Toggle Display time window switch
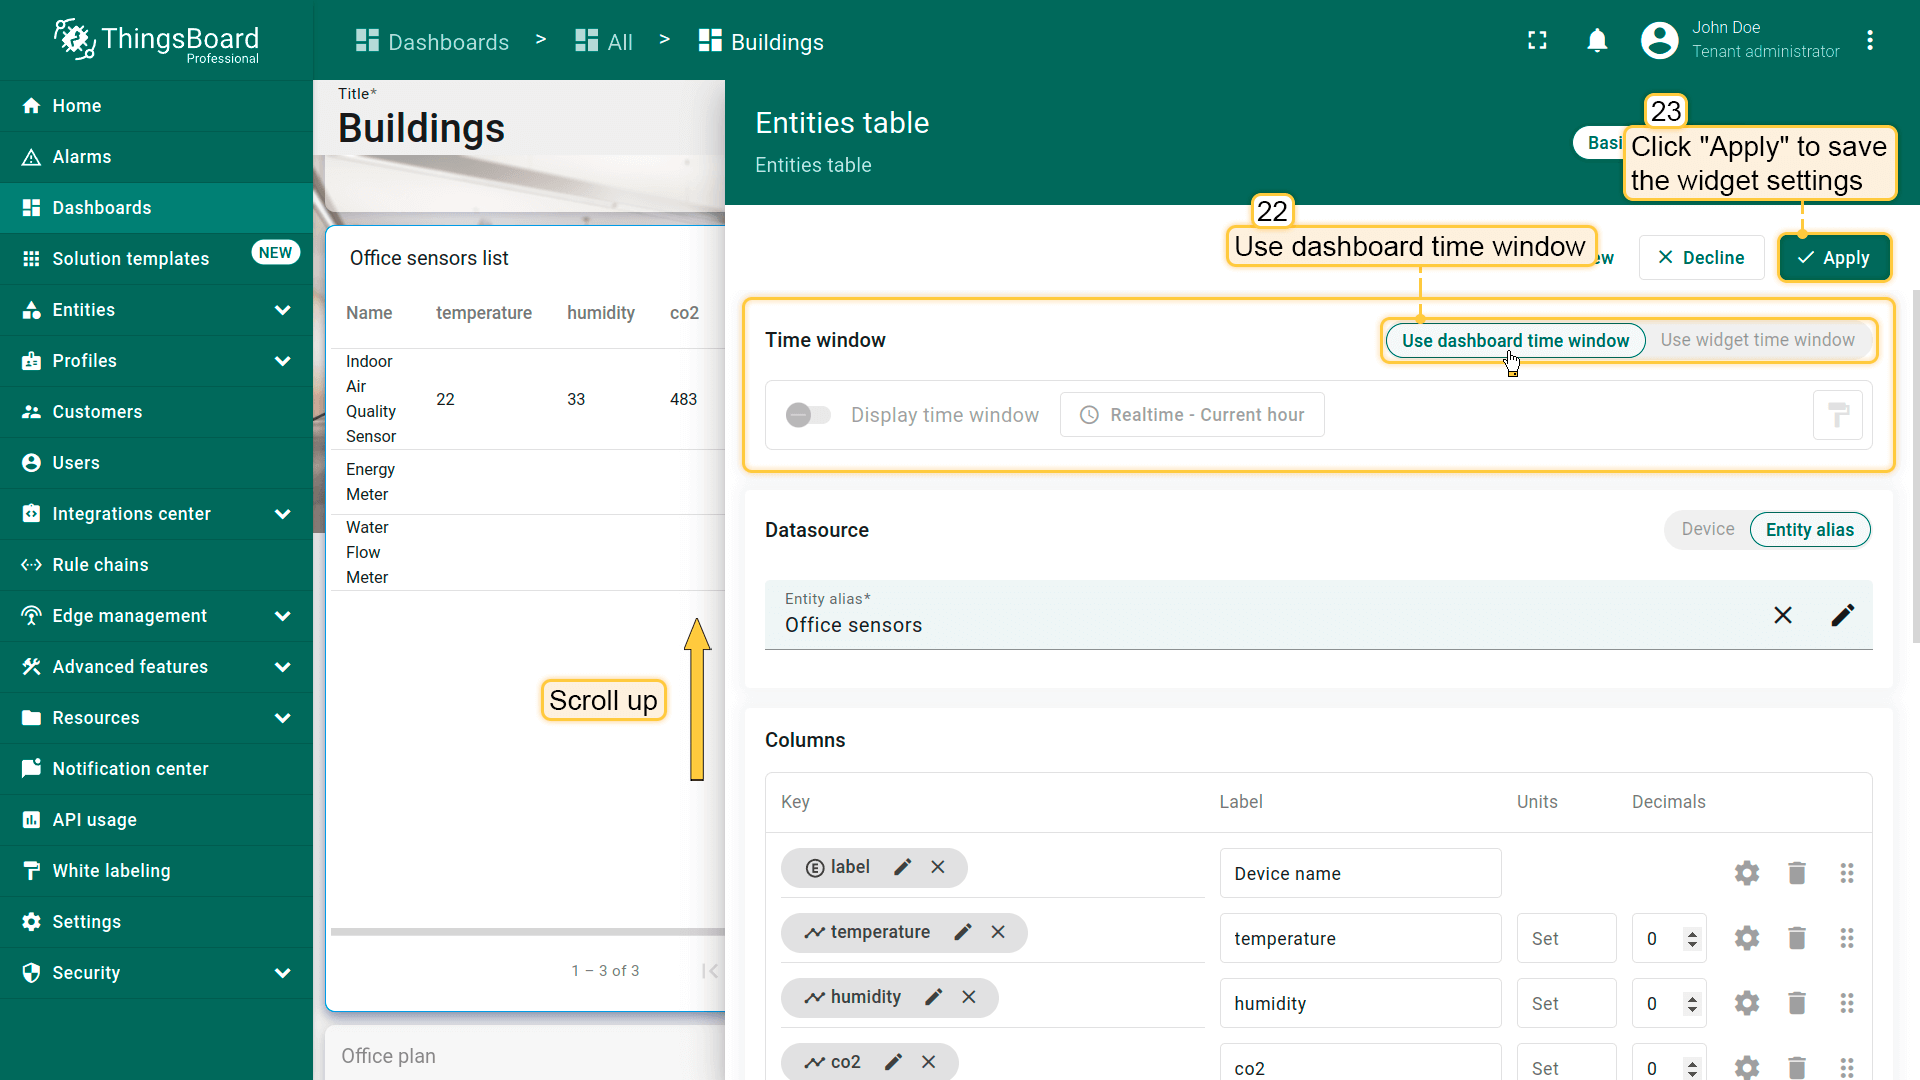Screen dimensions: 1920x1080 pyautogui.click(x=808, y=415)
